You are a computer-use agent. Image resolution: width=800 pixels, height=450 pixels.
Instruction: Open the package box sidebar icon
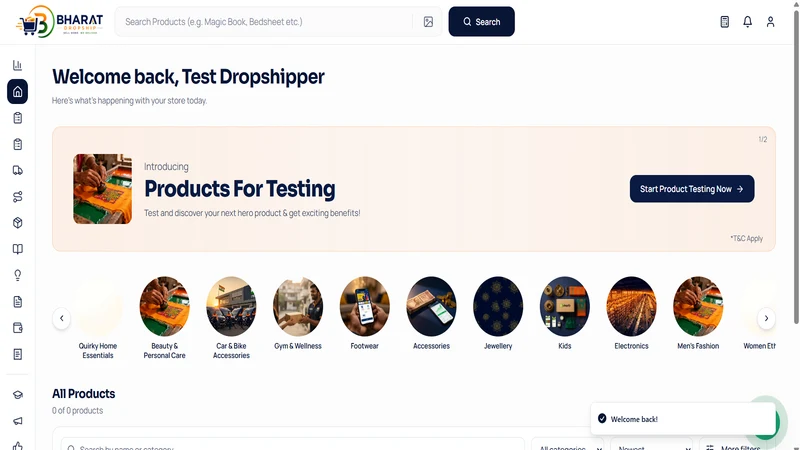[17, 223]
